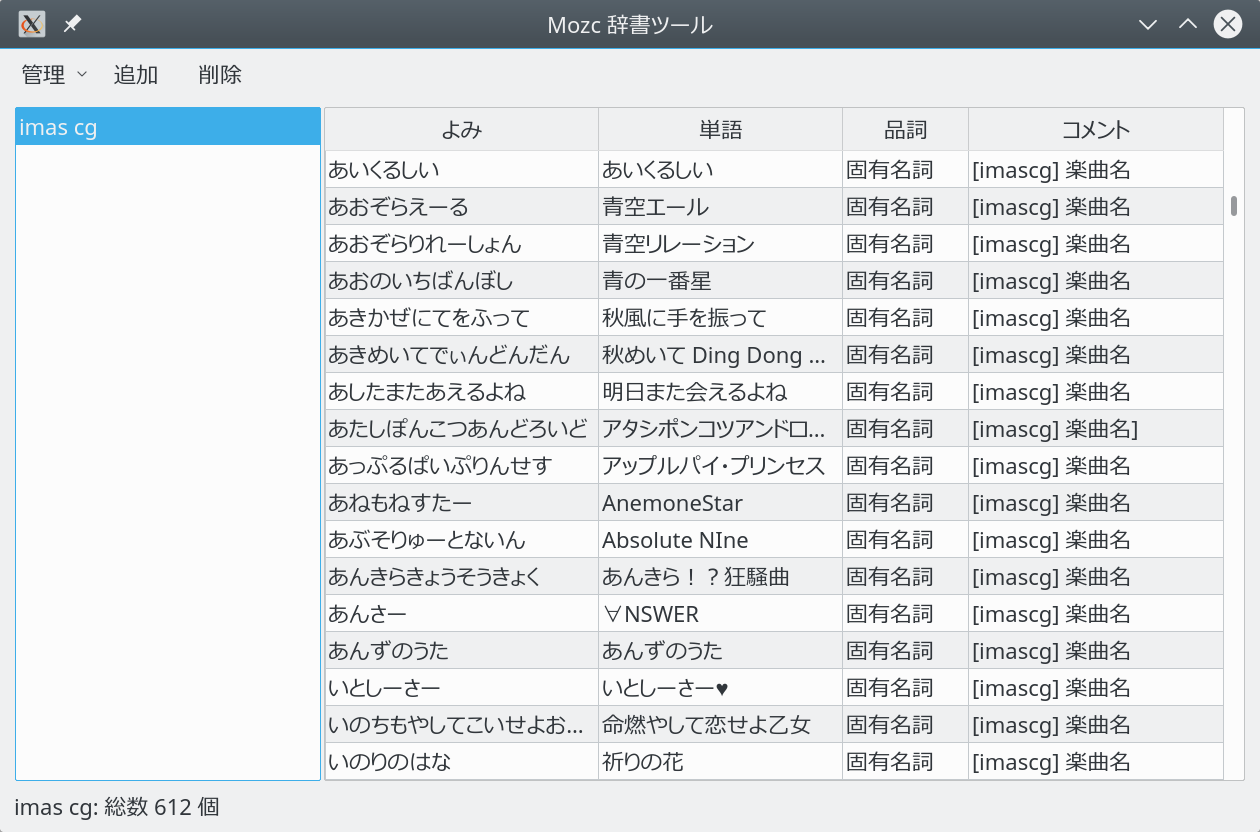The image size is (1260, 832).
Task: Sort by the 品詞 column header
Action: pyautogui.click(x=905, y=130)
